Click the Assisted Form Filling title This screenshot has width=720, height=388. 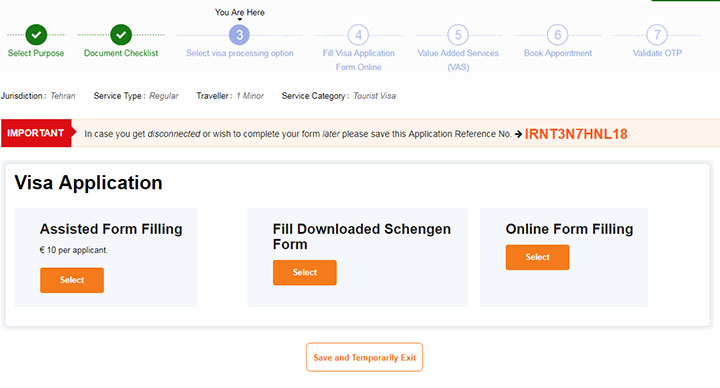[x=111, y=229]
